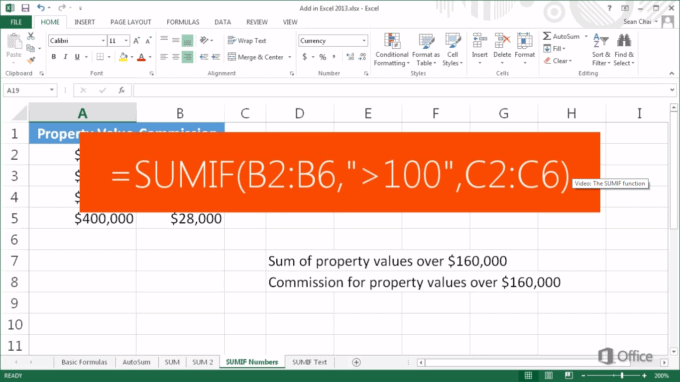
Task: Open the PAGE LAYOUT ribbon tab
Action: pos(131,22)
